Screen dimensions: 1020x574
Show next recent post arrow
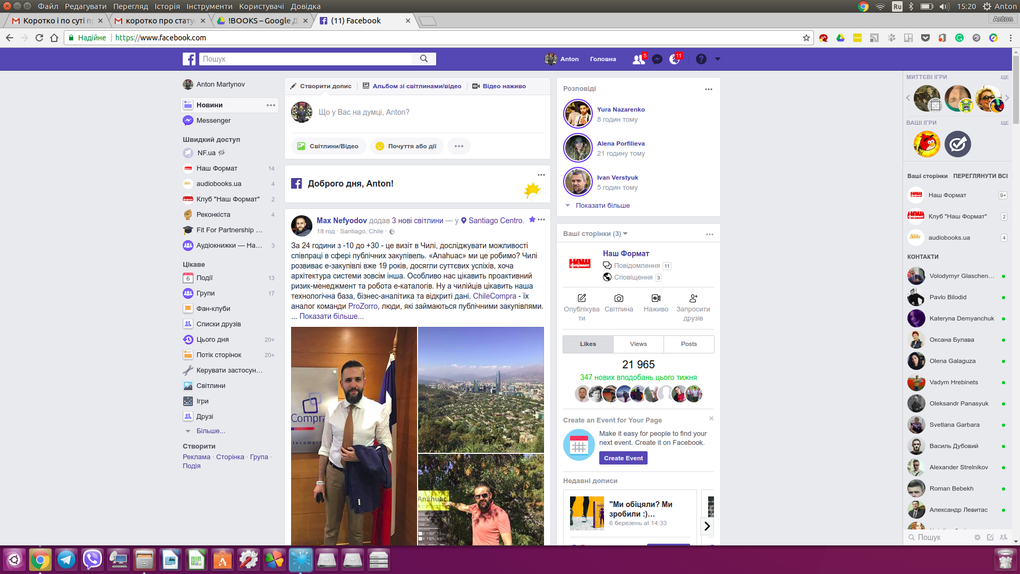click(x=707, y=526)
